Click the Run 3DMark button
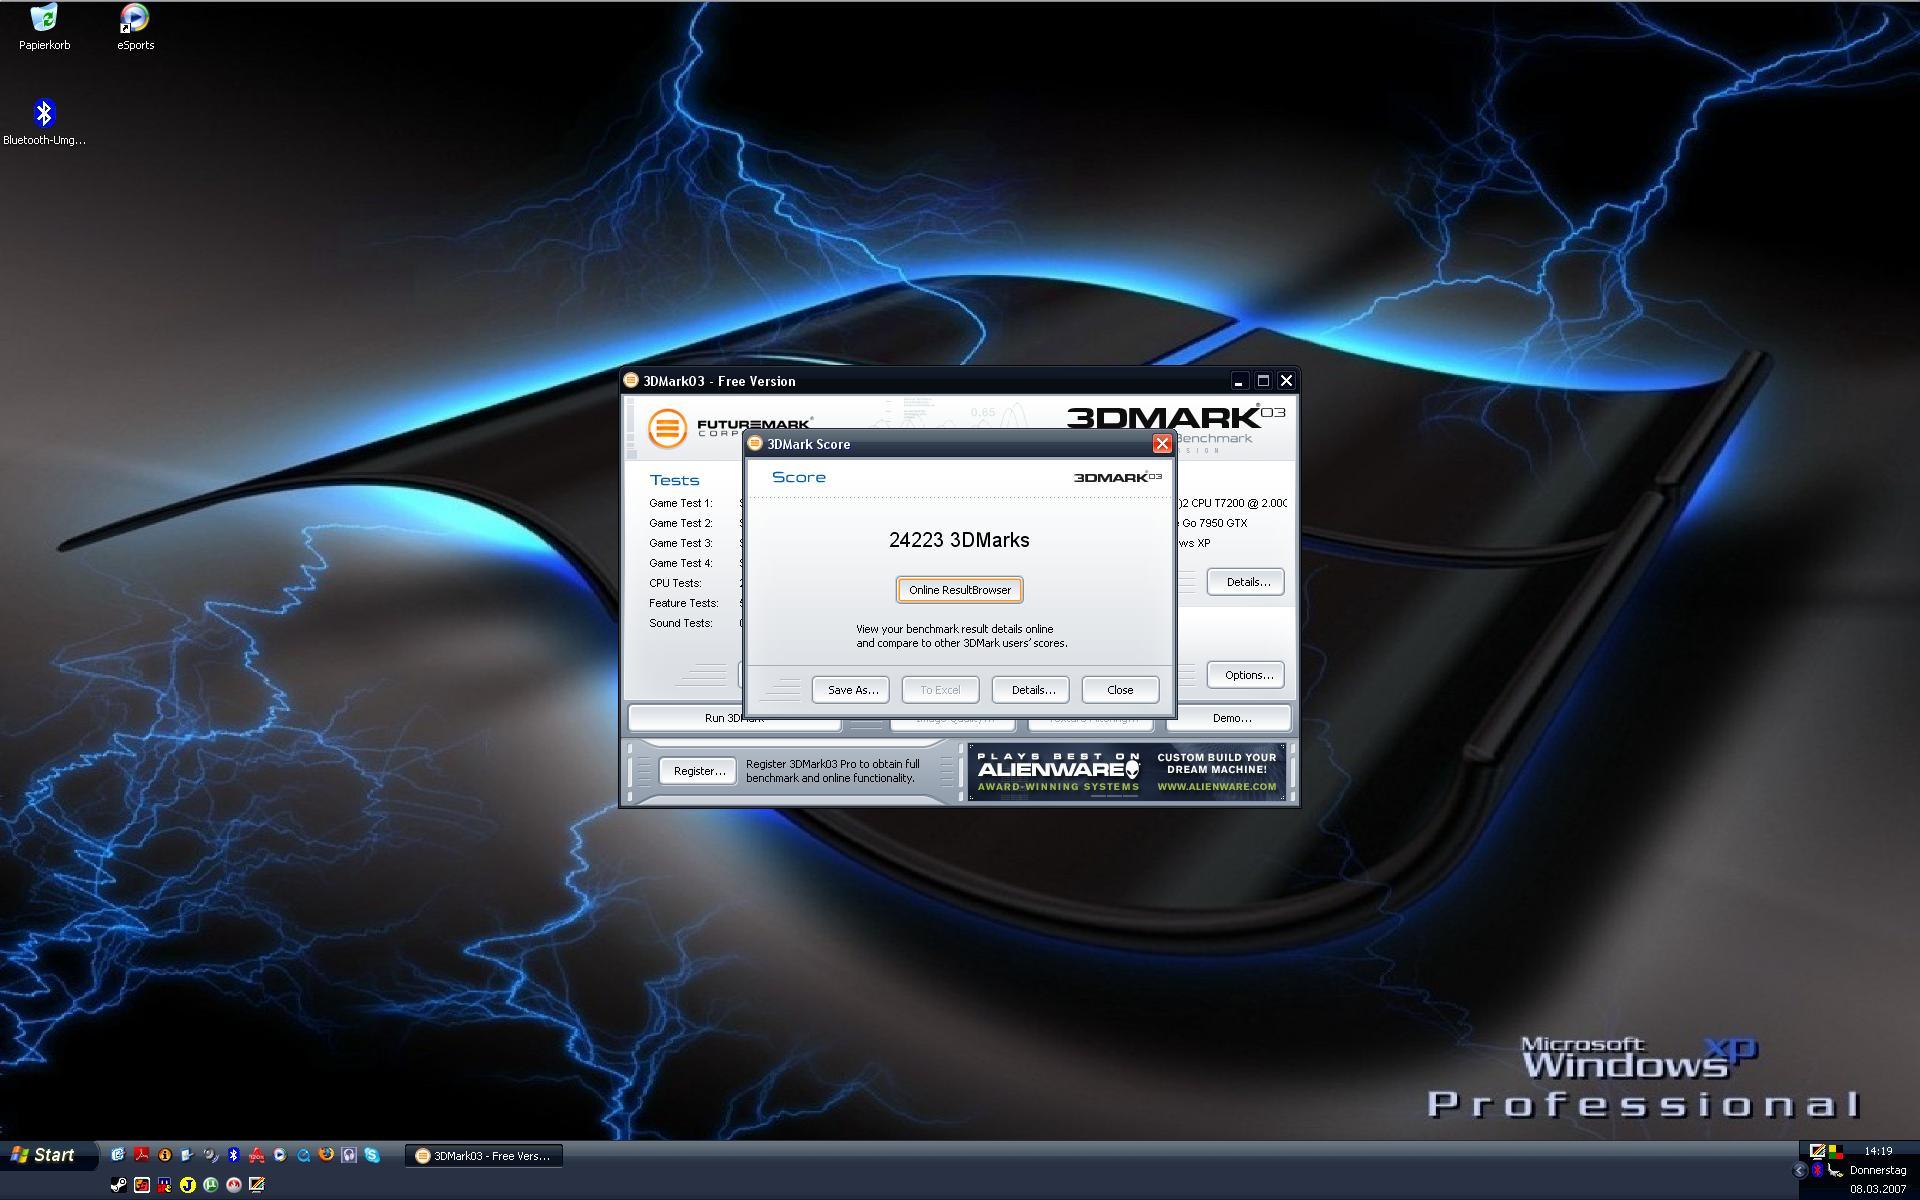The image size is (1920, 1200). 735,718
